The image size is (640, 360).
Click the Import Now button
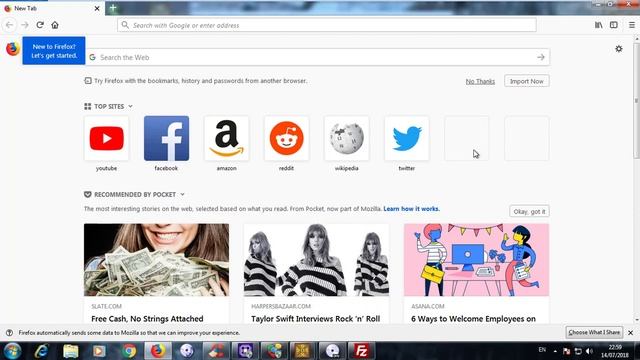click(x=527, y=81)
